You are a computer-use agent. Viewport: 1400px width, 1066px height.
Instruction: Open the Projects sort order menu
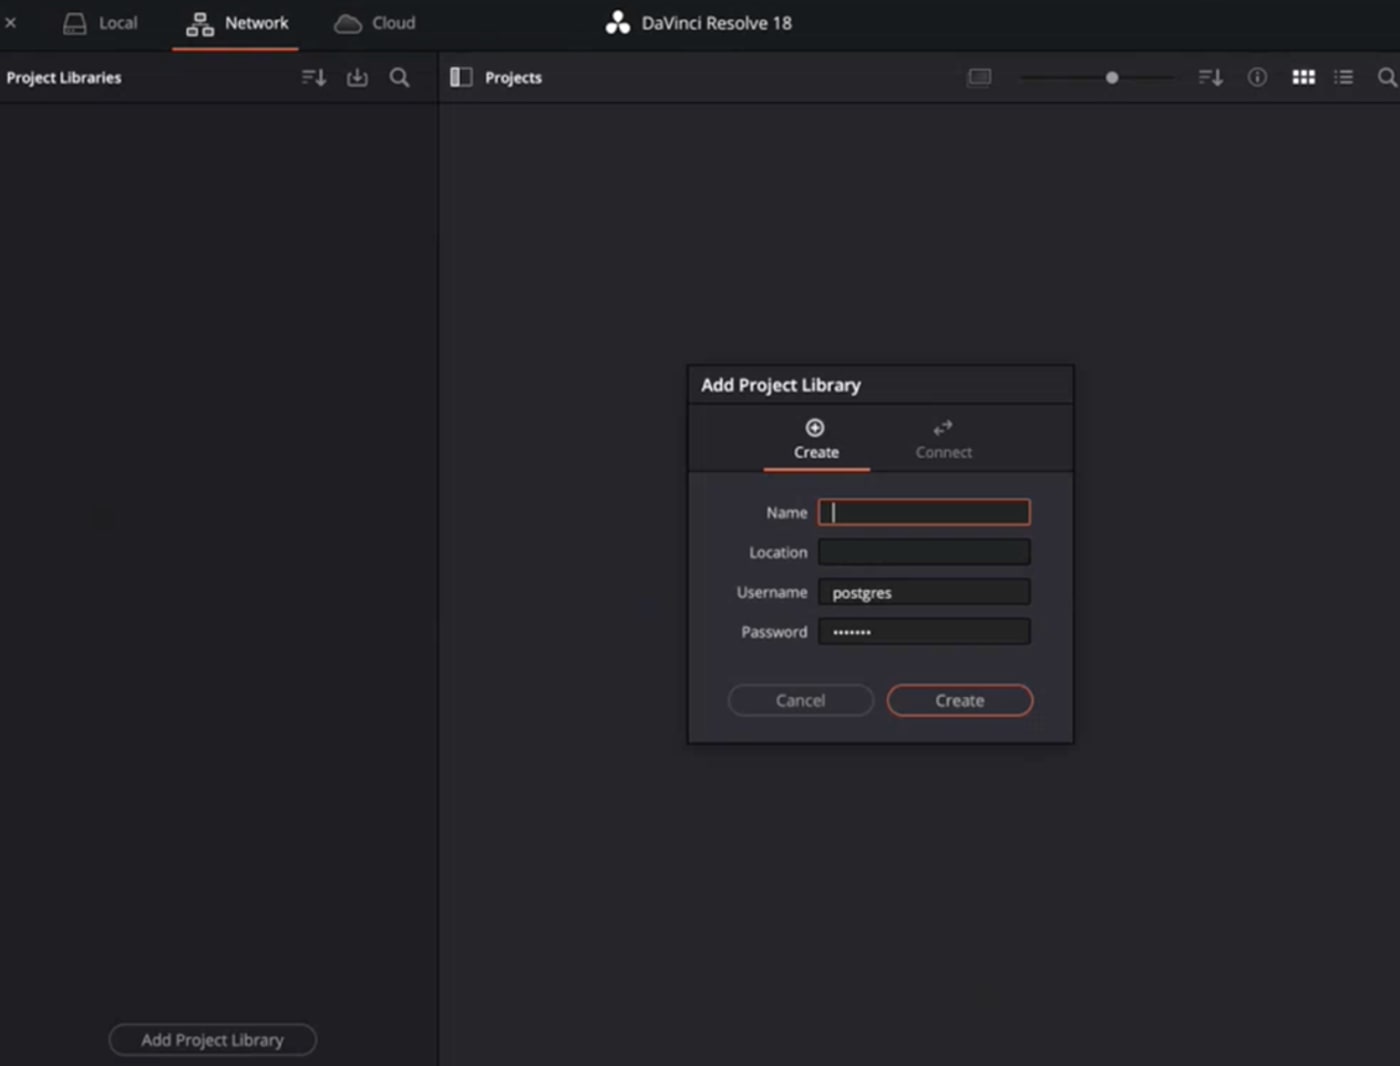1211,77
